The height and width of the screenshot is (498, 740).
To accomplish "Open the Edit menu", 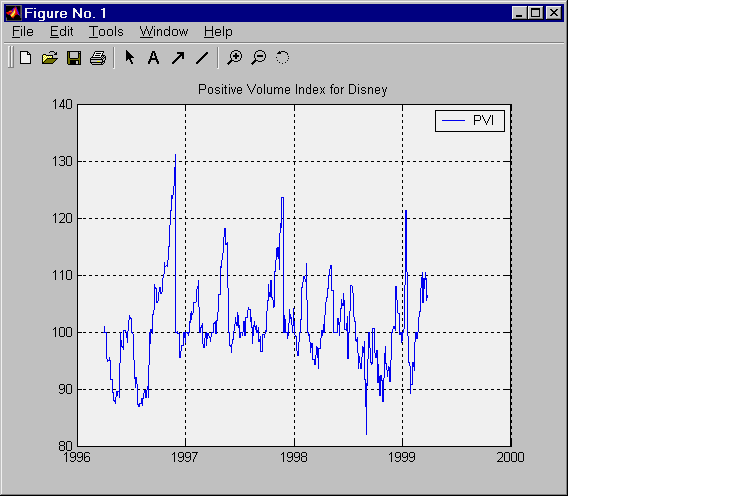I will 61,32.
